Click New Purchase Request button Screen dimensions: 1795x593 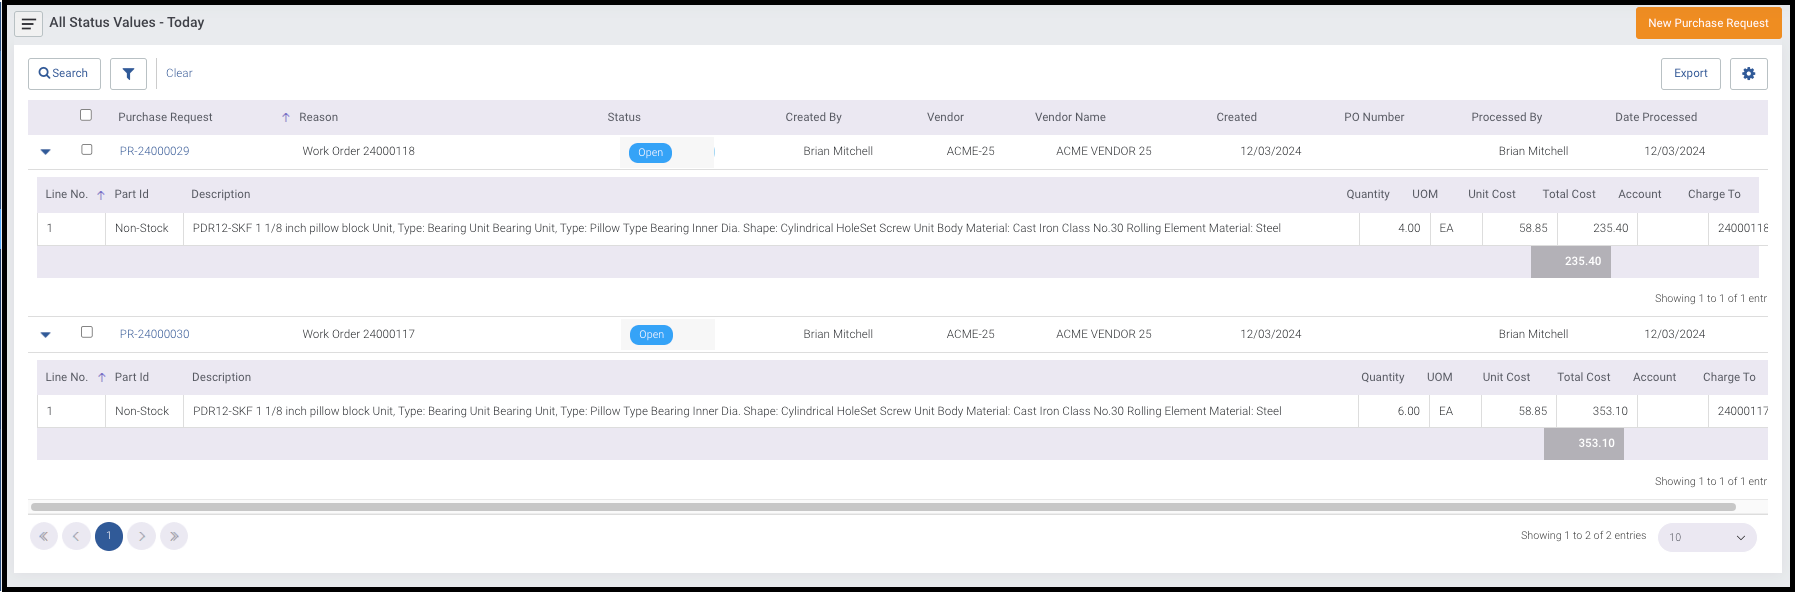click(1708, 23)
